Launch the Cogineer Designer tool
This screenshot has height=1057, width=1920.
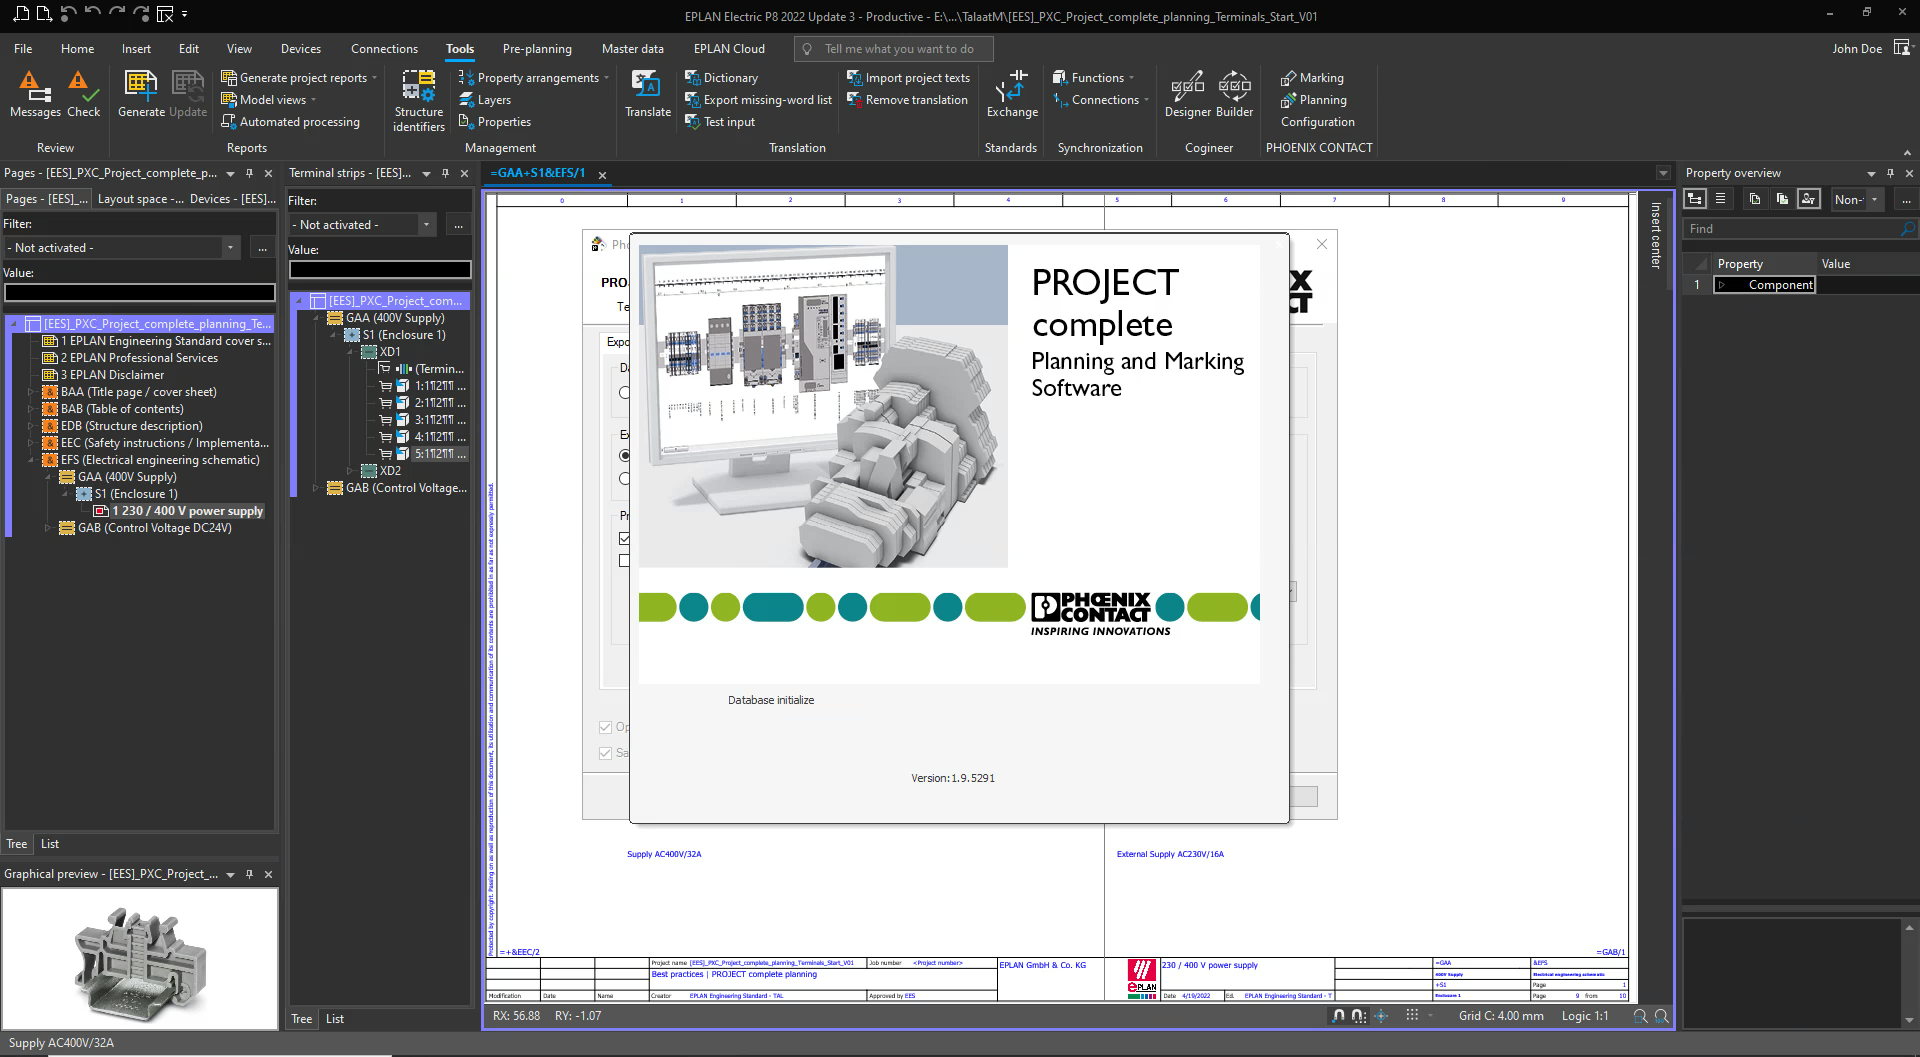pos(1187,94)
